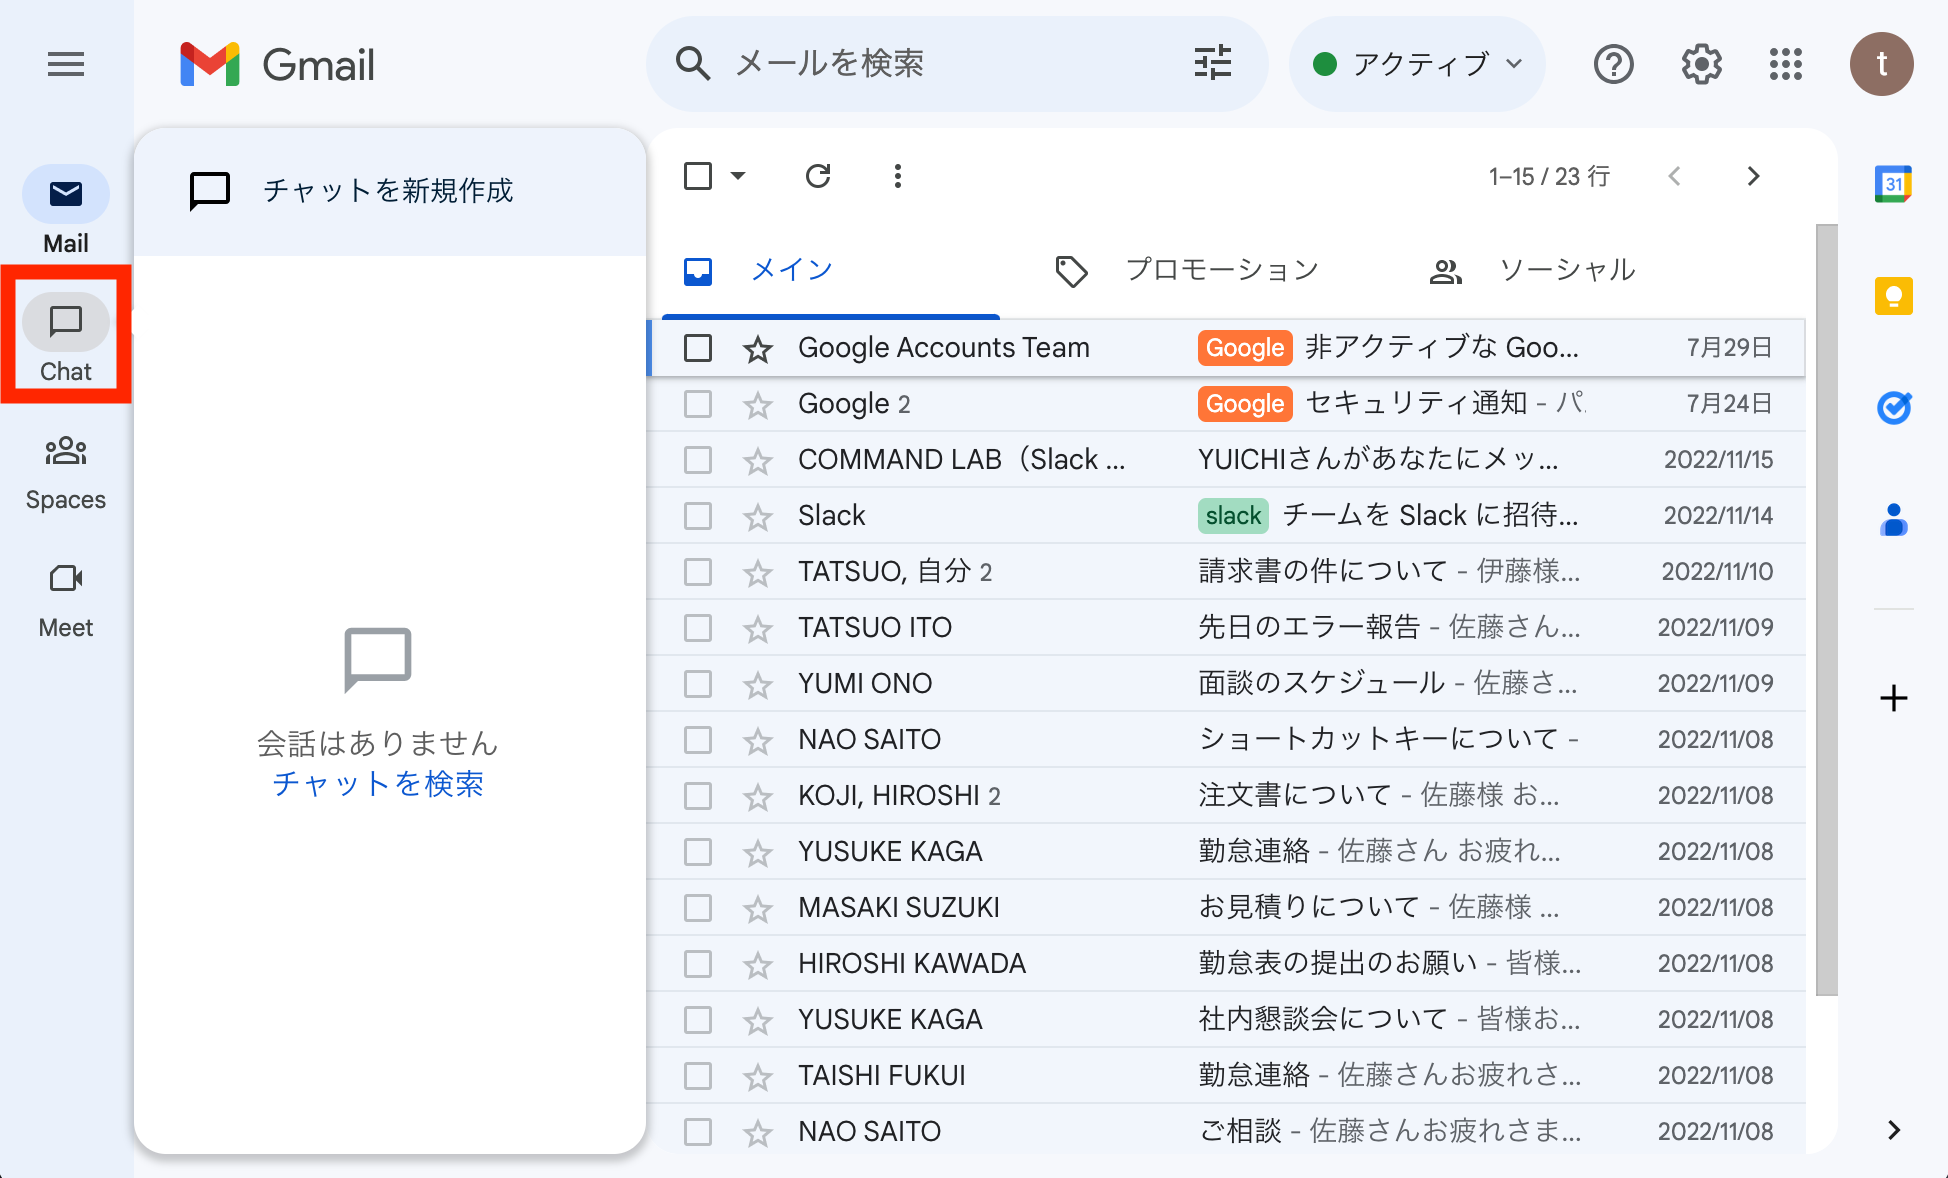Open the Google apps grid menu
This screenshot has width=1948, height=1178.
pos(1785,64)
